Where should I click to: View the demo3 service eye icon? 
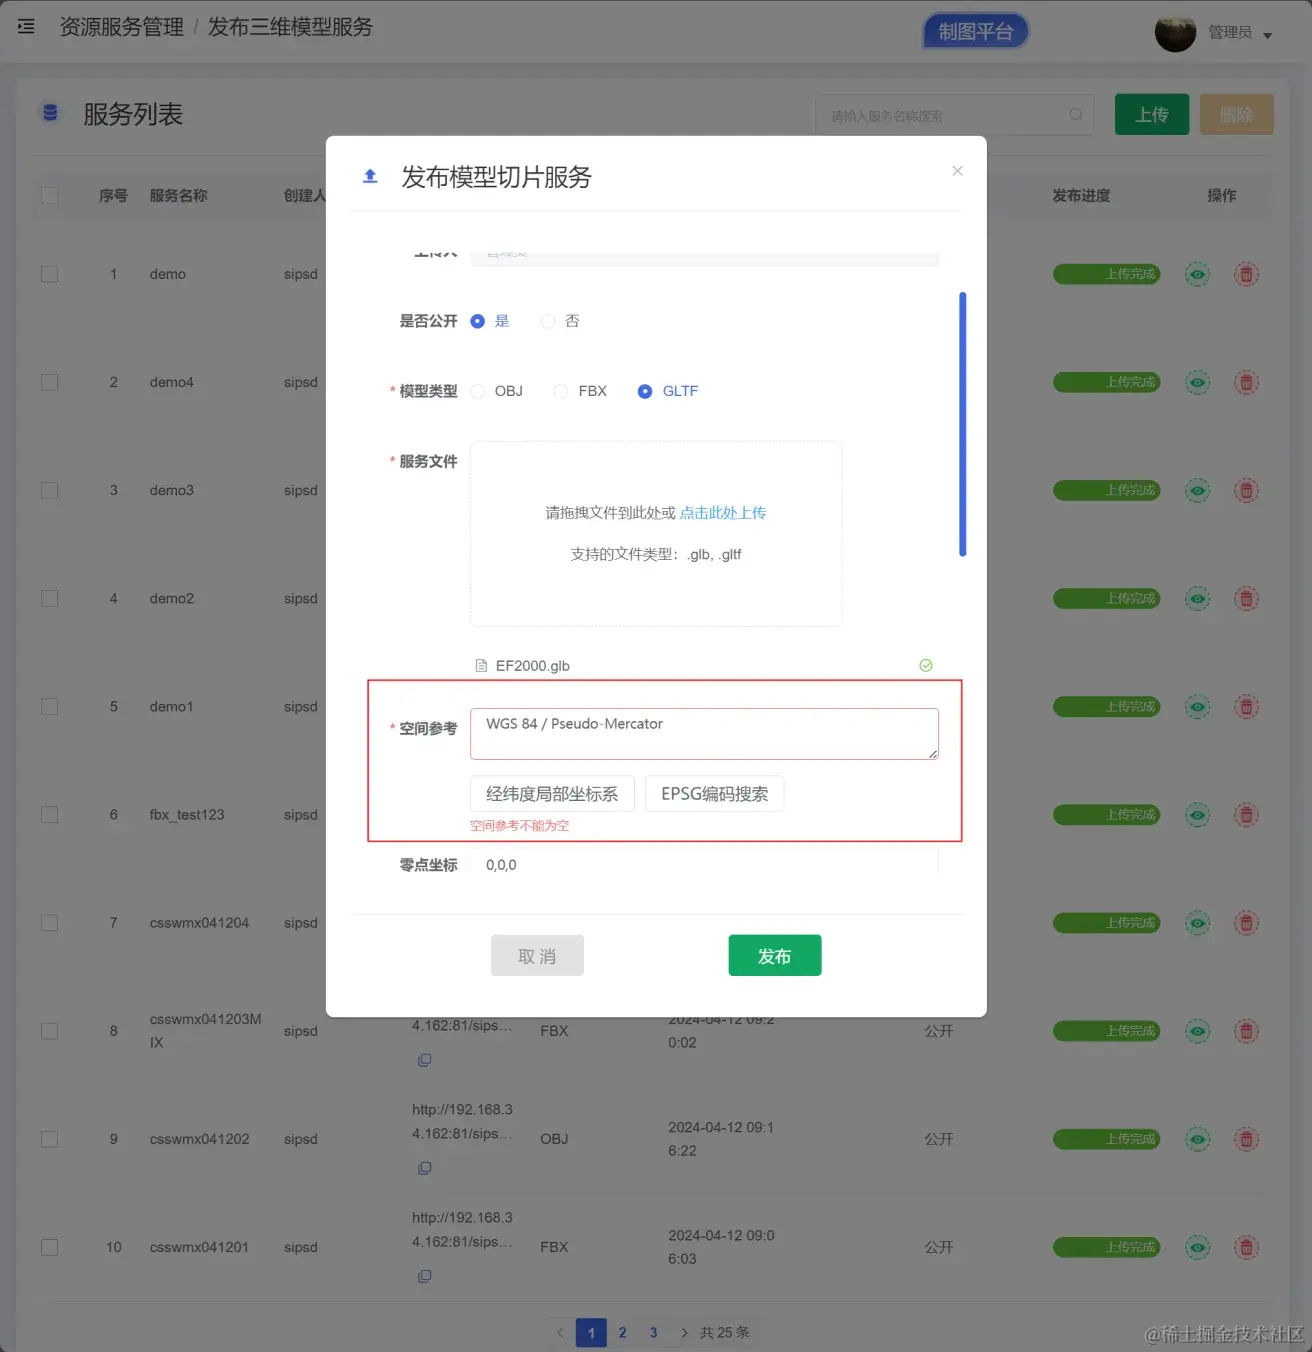pos(1197,490)
